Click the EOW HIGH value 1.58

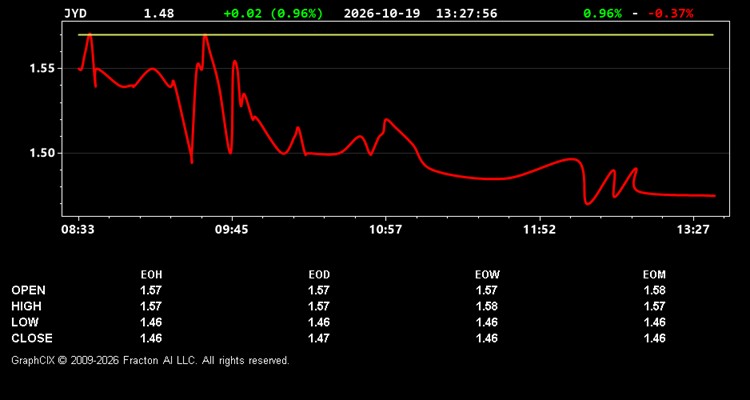[487, 306]
